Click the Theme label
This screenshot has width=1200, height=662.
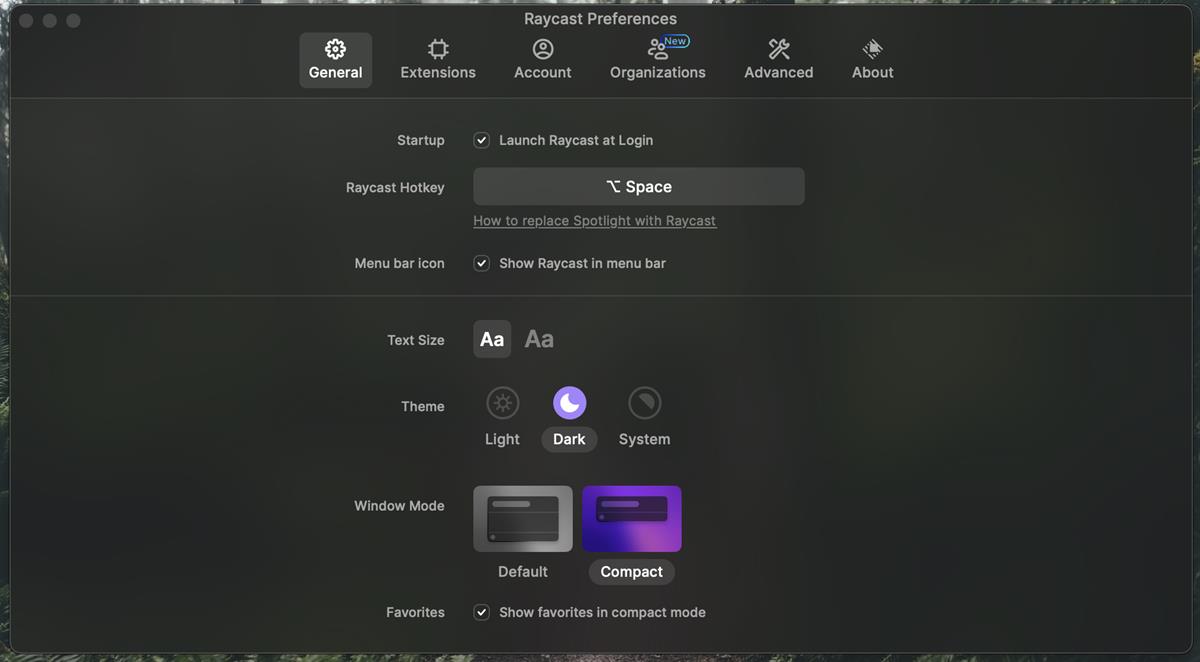pos(422,406)
